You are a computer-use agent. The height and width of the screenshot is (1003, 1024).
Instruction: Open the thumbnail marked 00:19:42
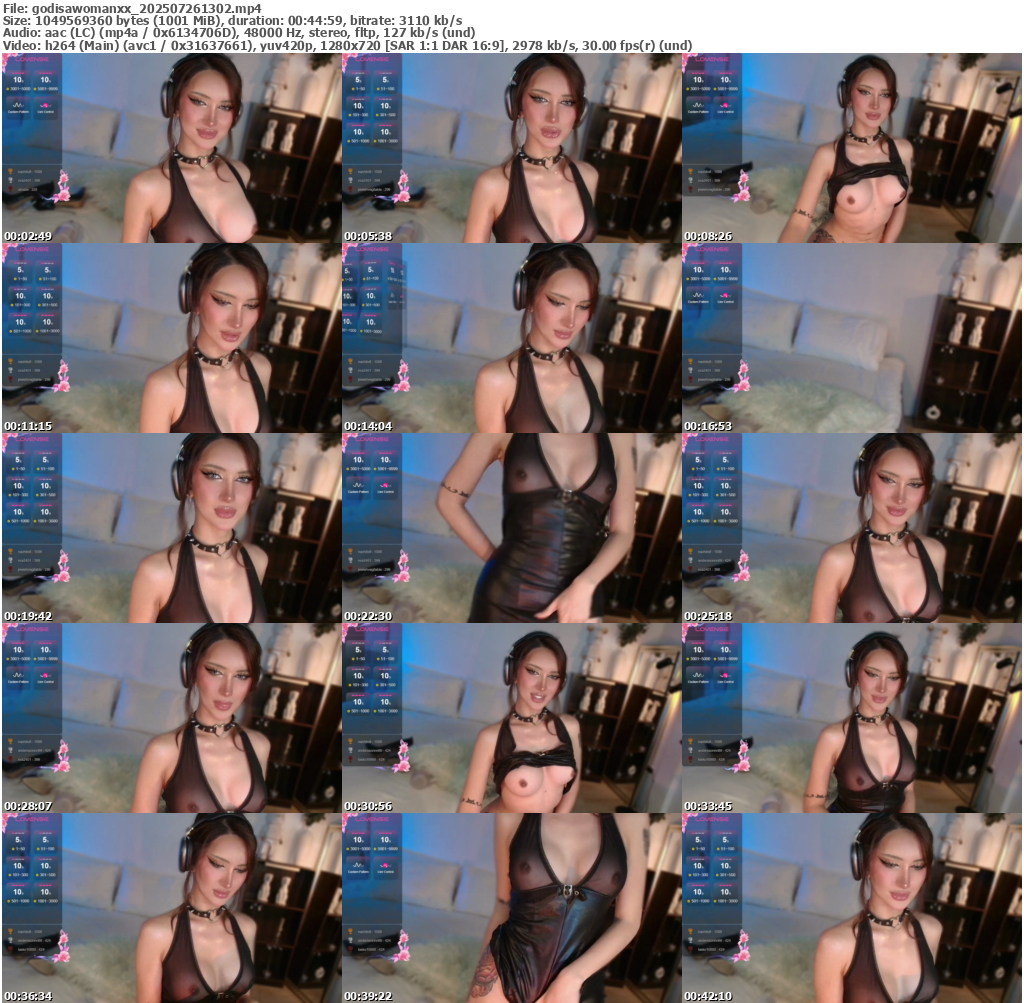point(171,528)
